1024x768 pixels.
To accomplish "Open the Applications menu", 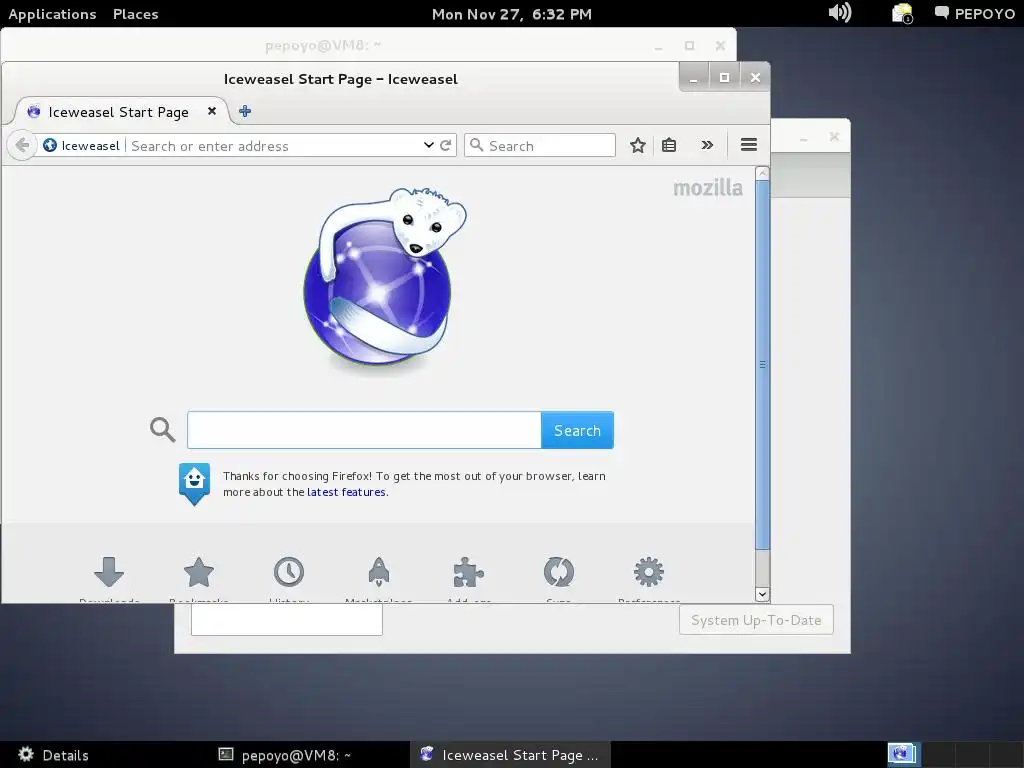I will point(52,14).
